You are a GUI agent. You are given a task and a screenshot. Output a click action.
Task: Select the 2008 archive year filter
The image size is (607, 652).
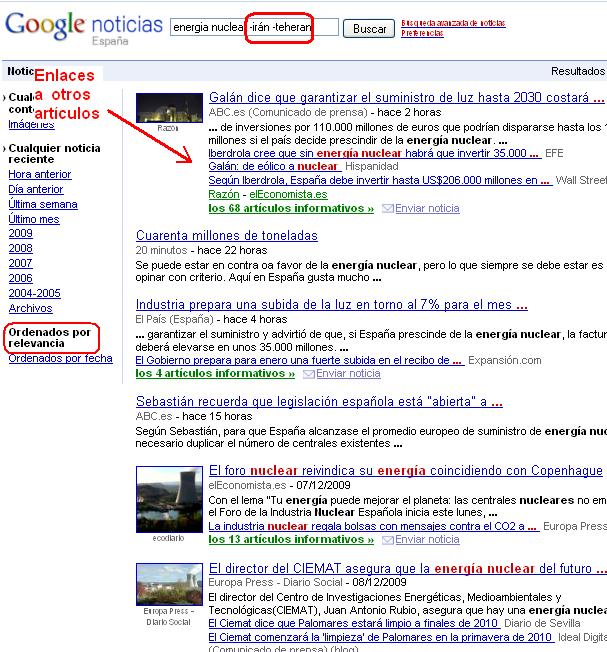click(x=20, y=248)
